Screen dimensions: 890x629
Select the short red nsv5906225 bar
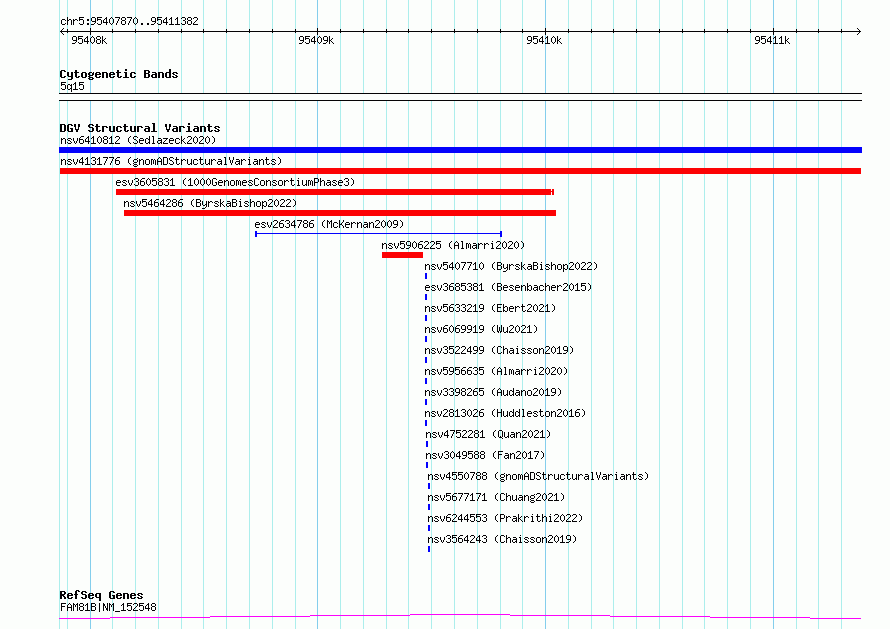tap(402, 255)
